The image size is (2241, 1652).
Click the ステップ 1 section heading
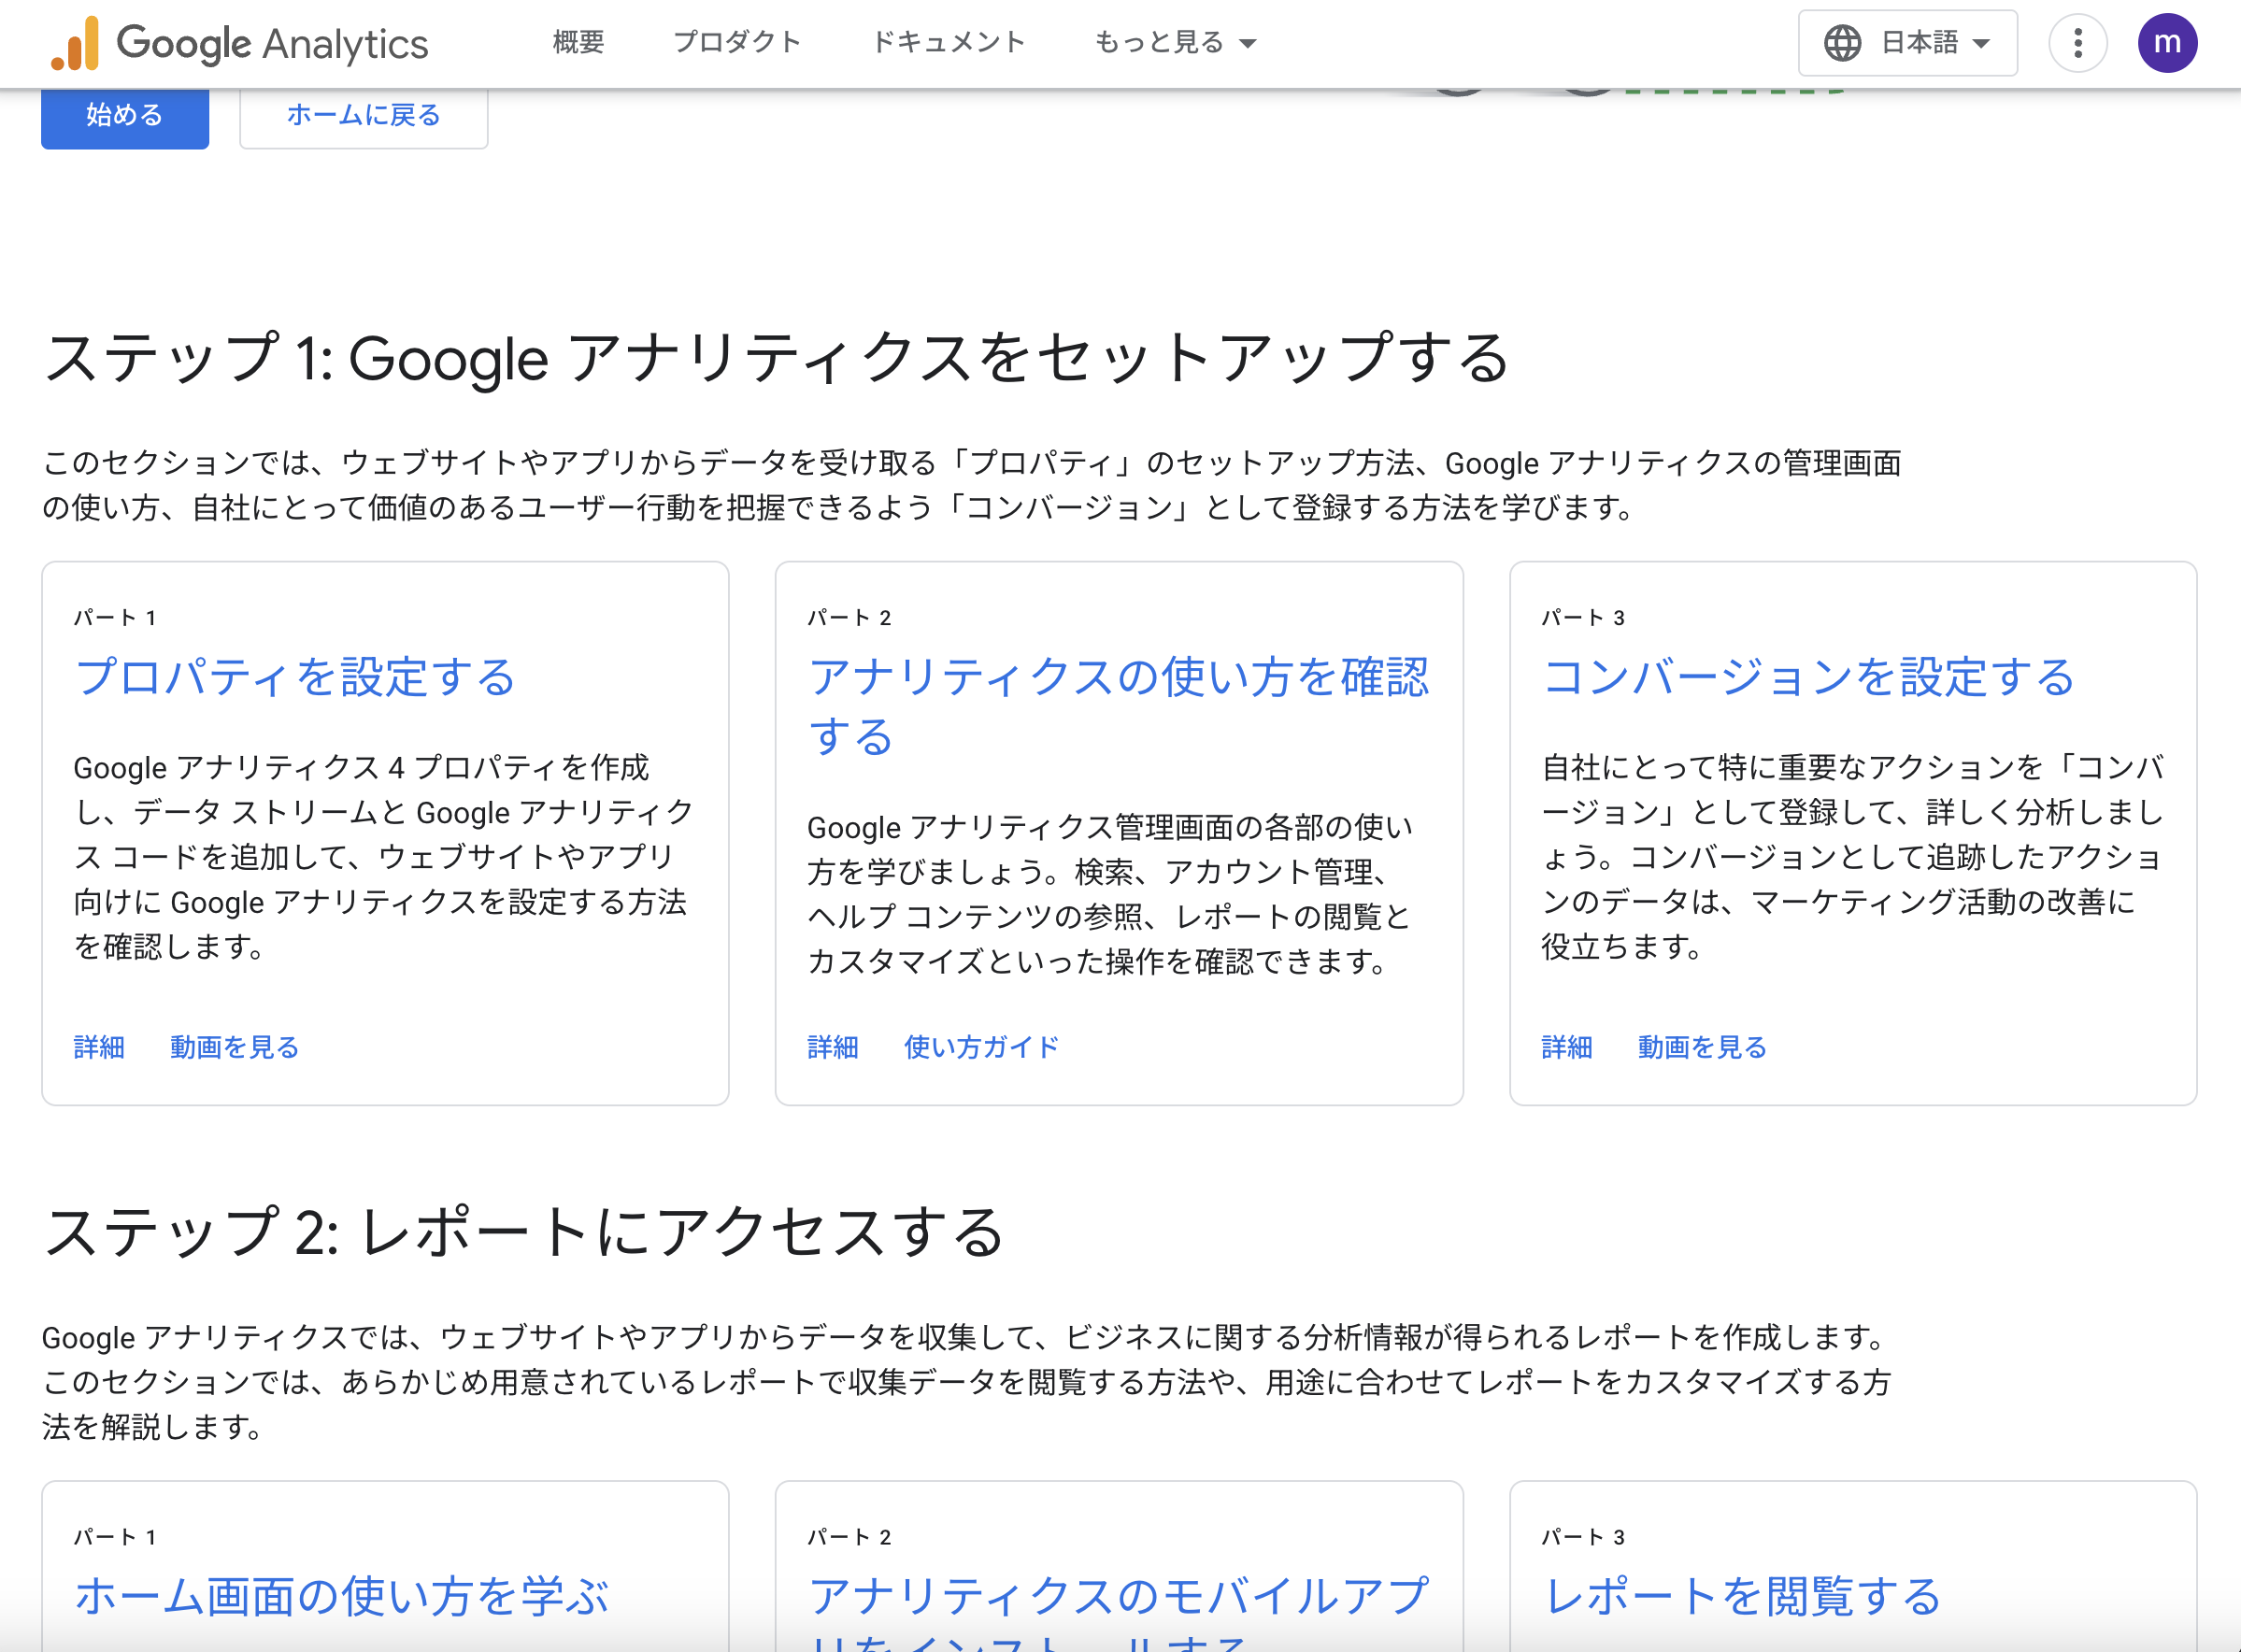point(776,358)
